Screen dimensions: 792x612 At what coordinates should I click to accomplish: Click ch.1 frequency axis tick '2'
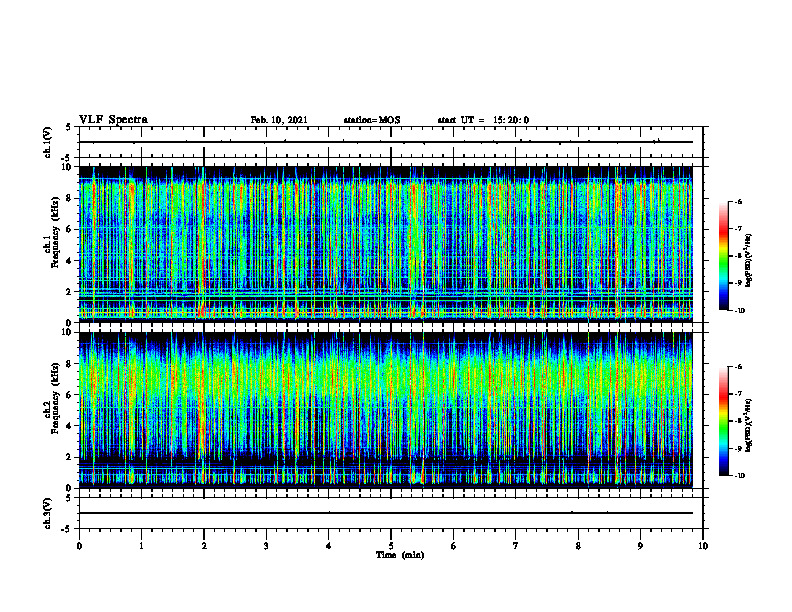(x=70, y=292)
